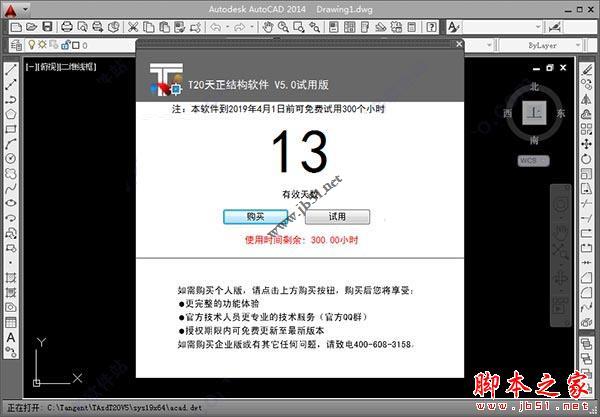
Task: Select the Multiline Text A tool
Action: (x=11, y=337)
